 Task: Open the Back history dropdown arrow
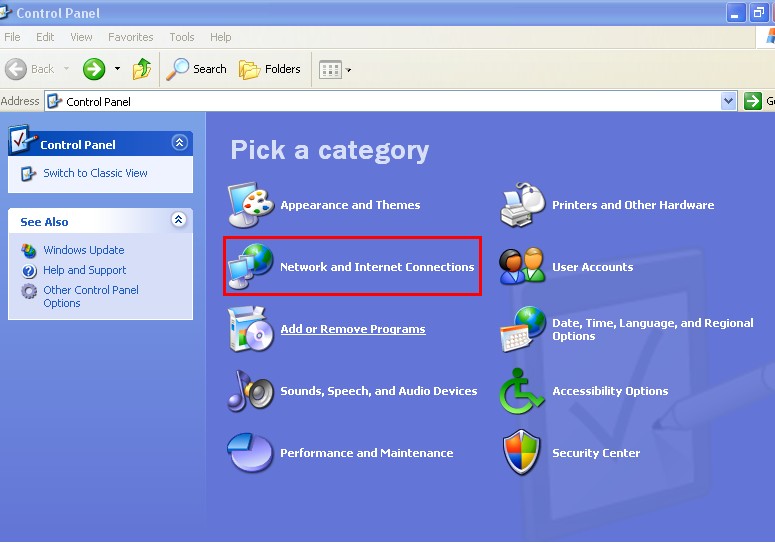click(x=66, y=69)
